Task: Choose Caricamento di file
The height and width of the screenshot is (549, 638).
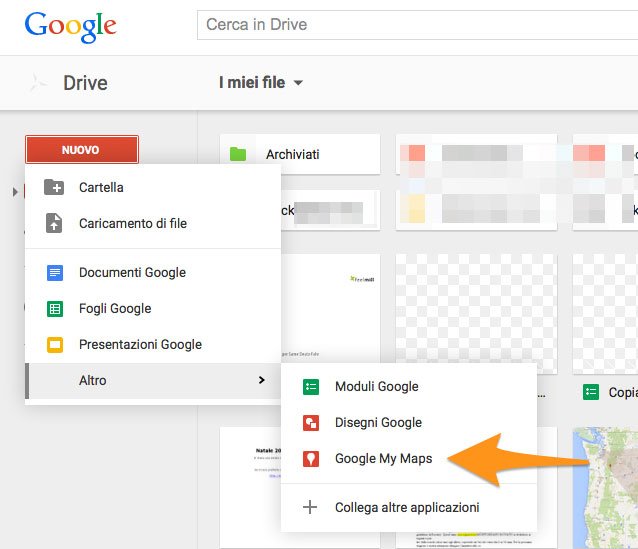Action: pos(153,223)
